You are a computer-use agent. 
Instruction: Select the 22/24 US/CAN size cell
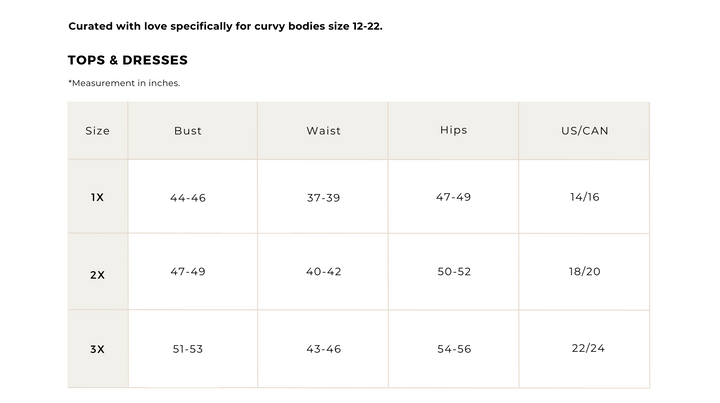(x=588, y=348)
